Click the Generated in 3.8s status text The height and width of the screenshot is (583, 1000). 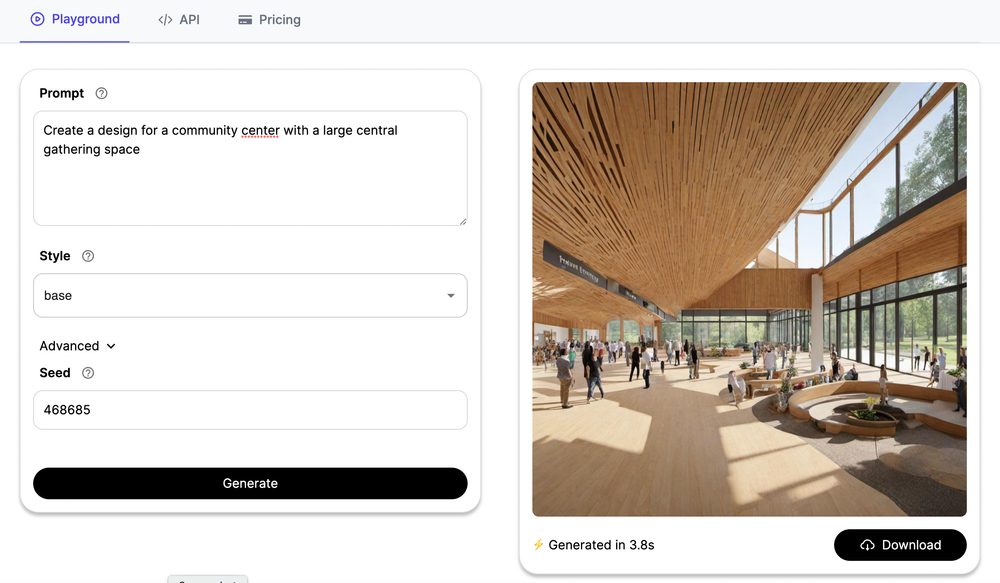tap(602, 545)
